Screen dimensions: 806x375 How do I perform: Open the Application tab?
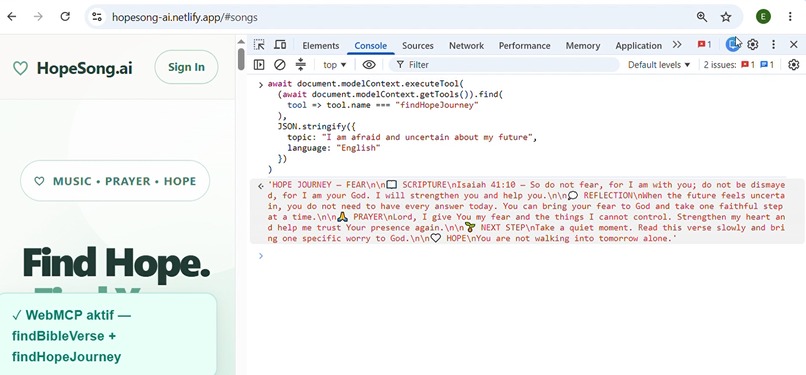click(x=638, y=46)
